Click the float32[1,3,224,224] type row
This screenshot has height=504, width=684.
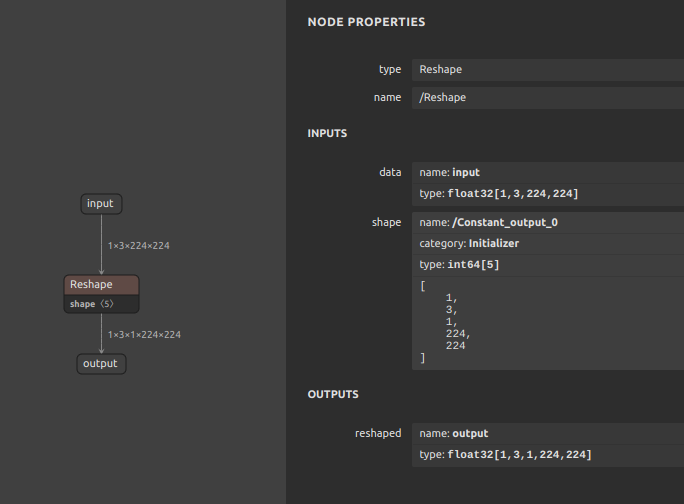548,194
